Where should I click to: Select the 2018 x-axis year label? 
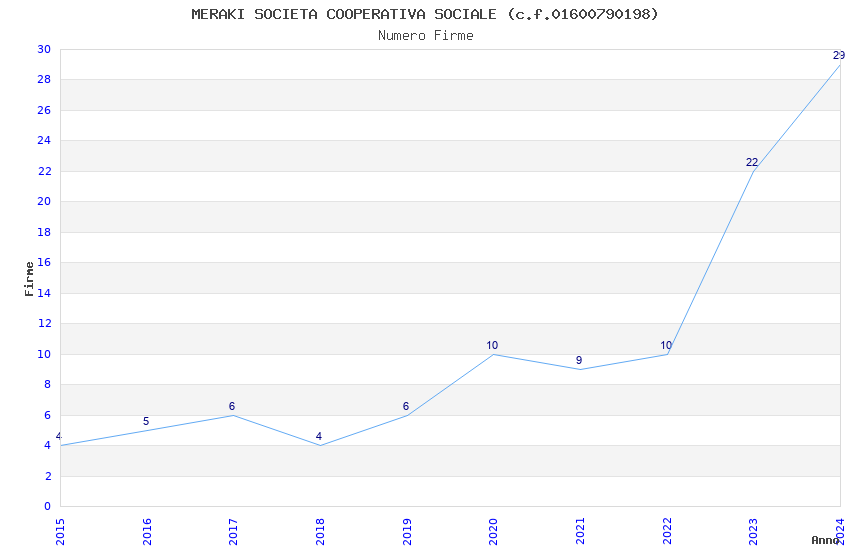(320, 532)
